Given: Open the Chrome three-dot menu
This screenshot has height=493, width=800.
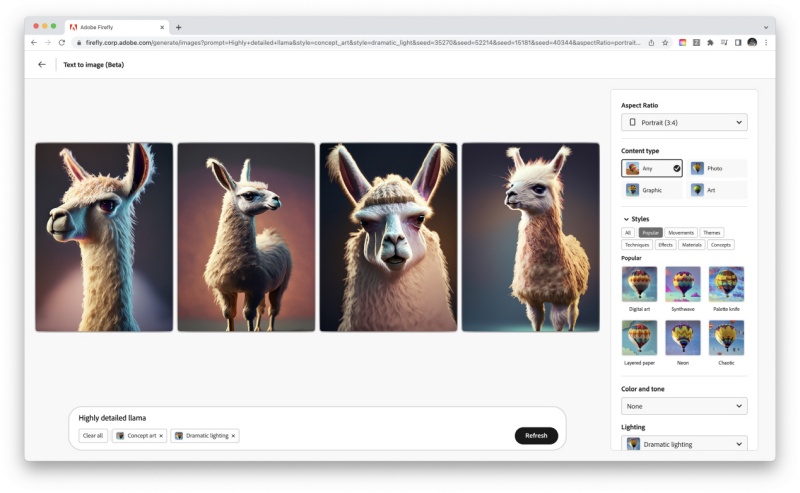Looking at the screenshot, I should [766, 43].
